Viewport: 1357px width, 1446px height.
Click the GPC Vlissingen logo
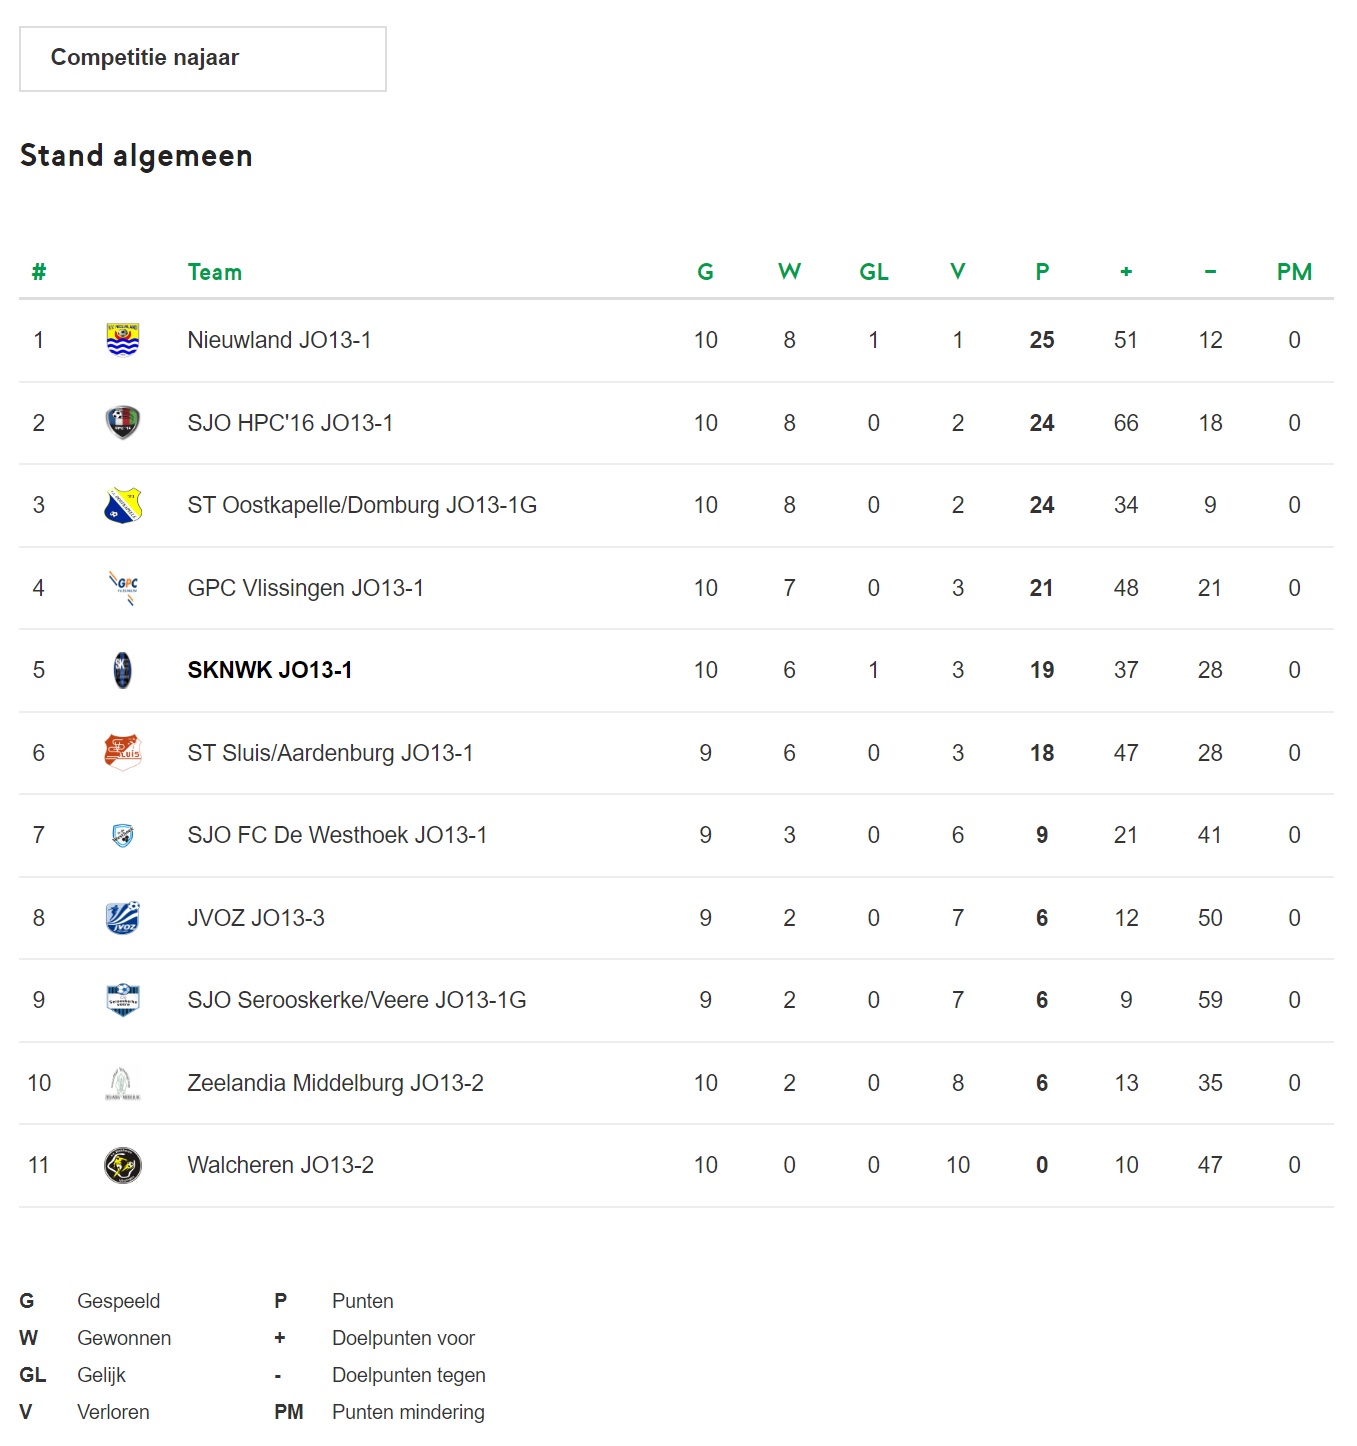pyautogui.click(x=123, y=588)
